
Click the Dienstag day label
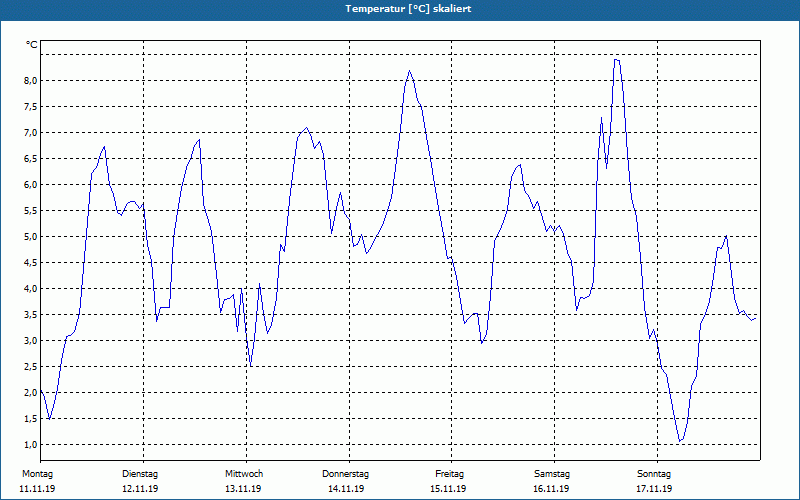(x=140, y=474)
